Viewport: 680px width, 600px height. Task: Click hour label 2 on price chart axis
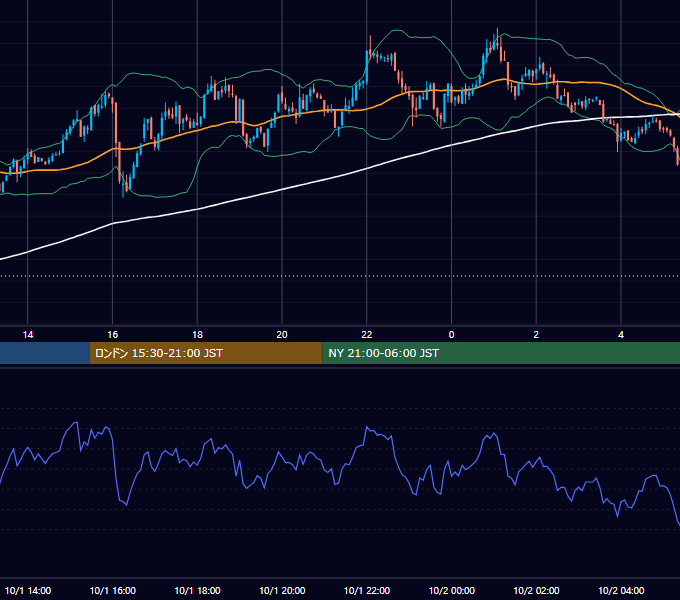coord(536,335)
